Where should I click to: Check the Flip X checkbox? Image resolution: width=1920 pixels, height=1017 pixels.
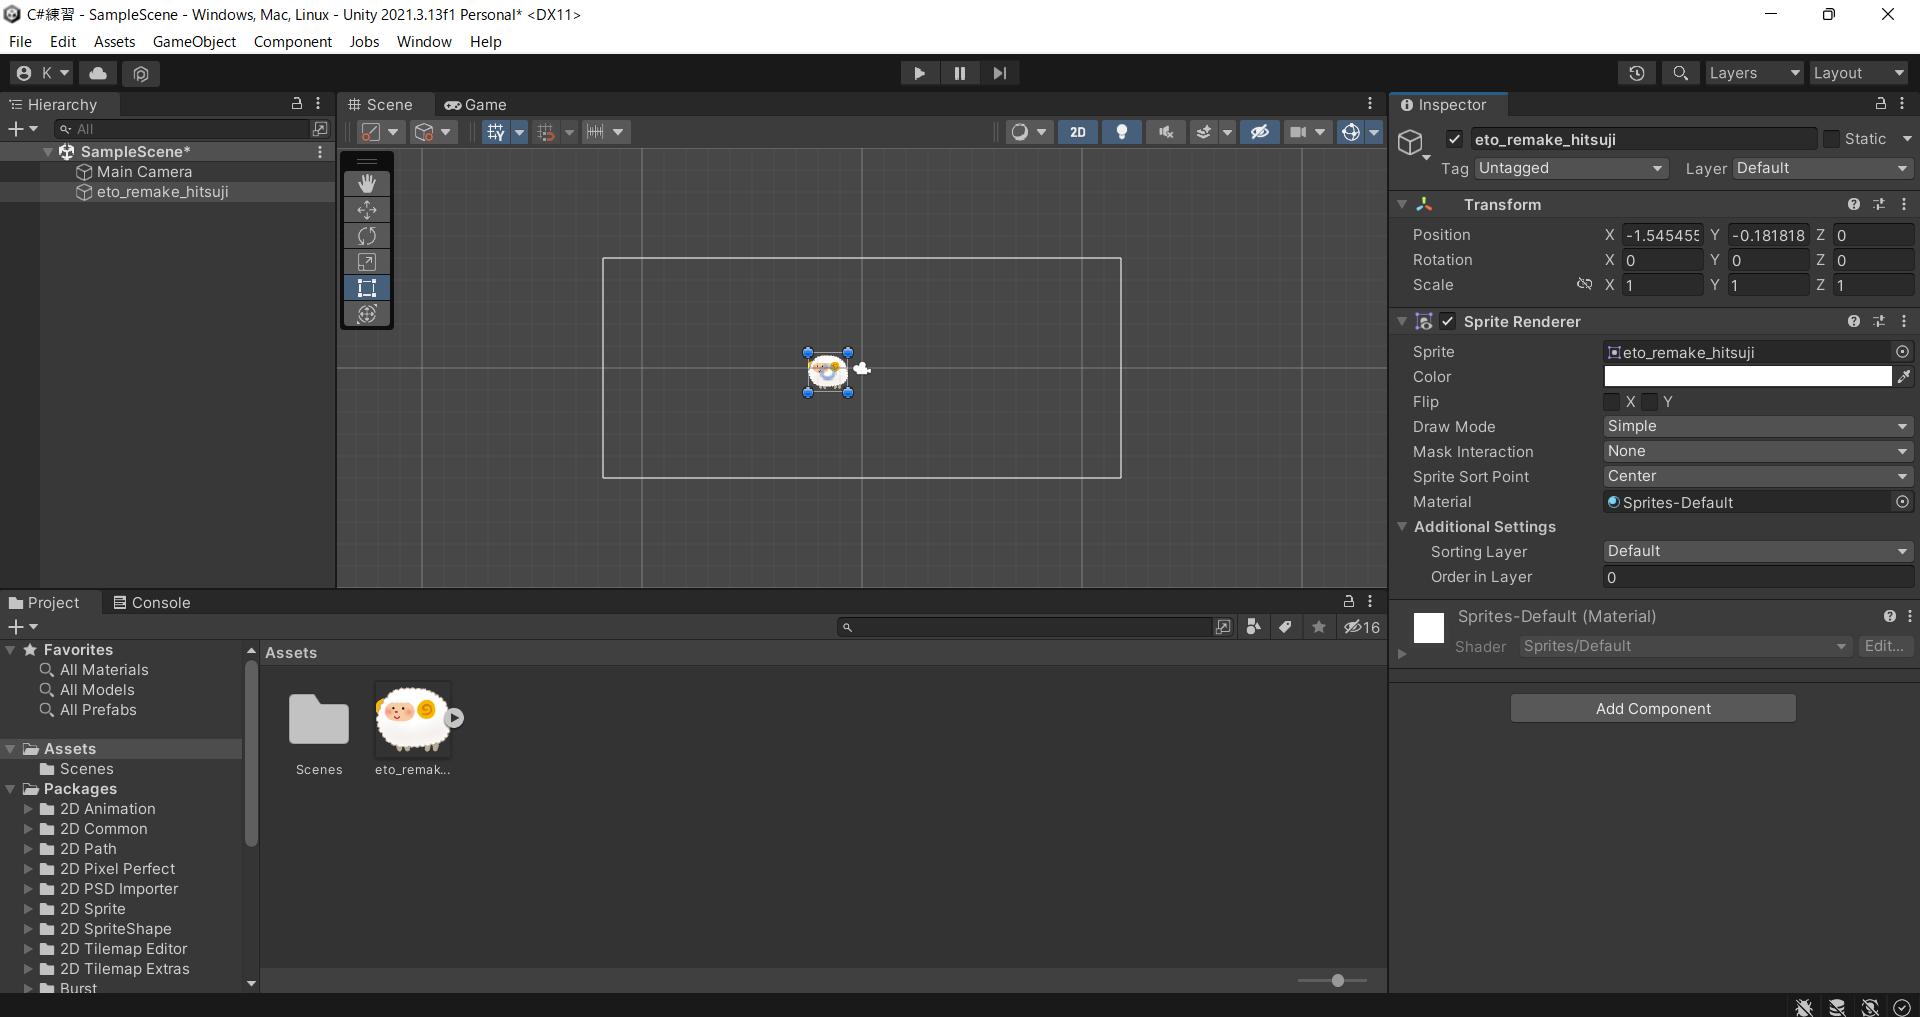pyautogui.click(x=1612, y=402)
